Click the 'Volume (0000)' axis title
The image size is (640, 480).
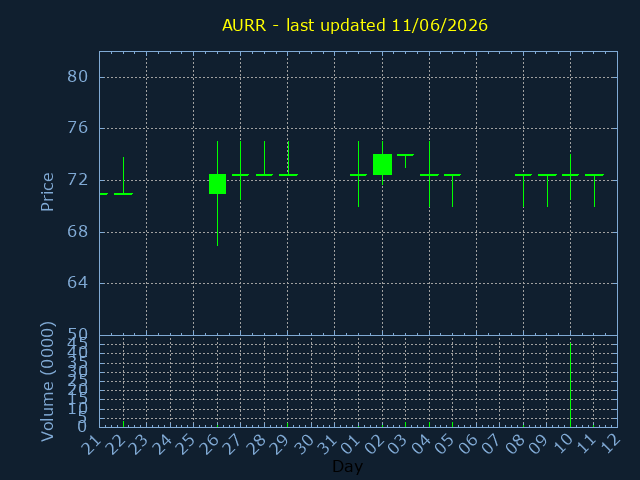coord(47,382)
